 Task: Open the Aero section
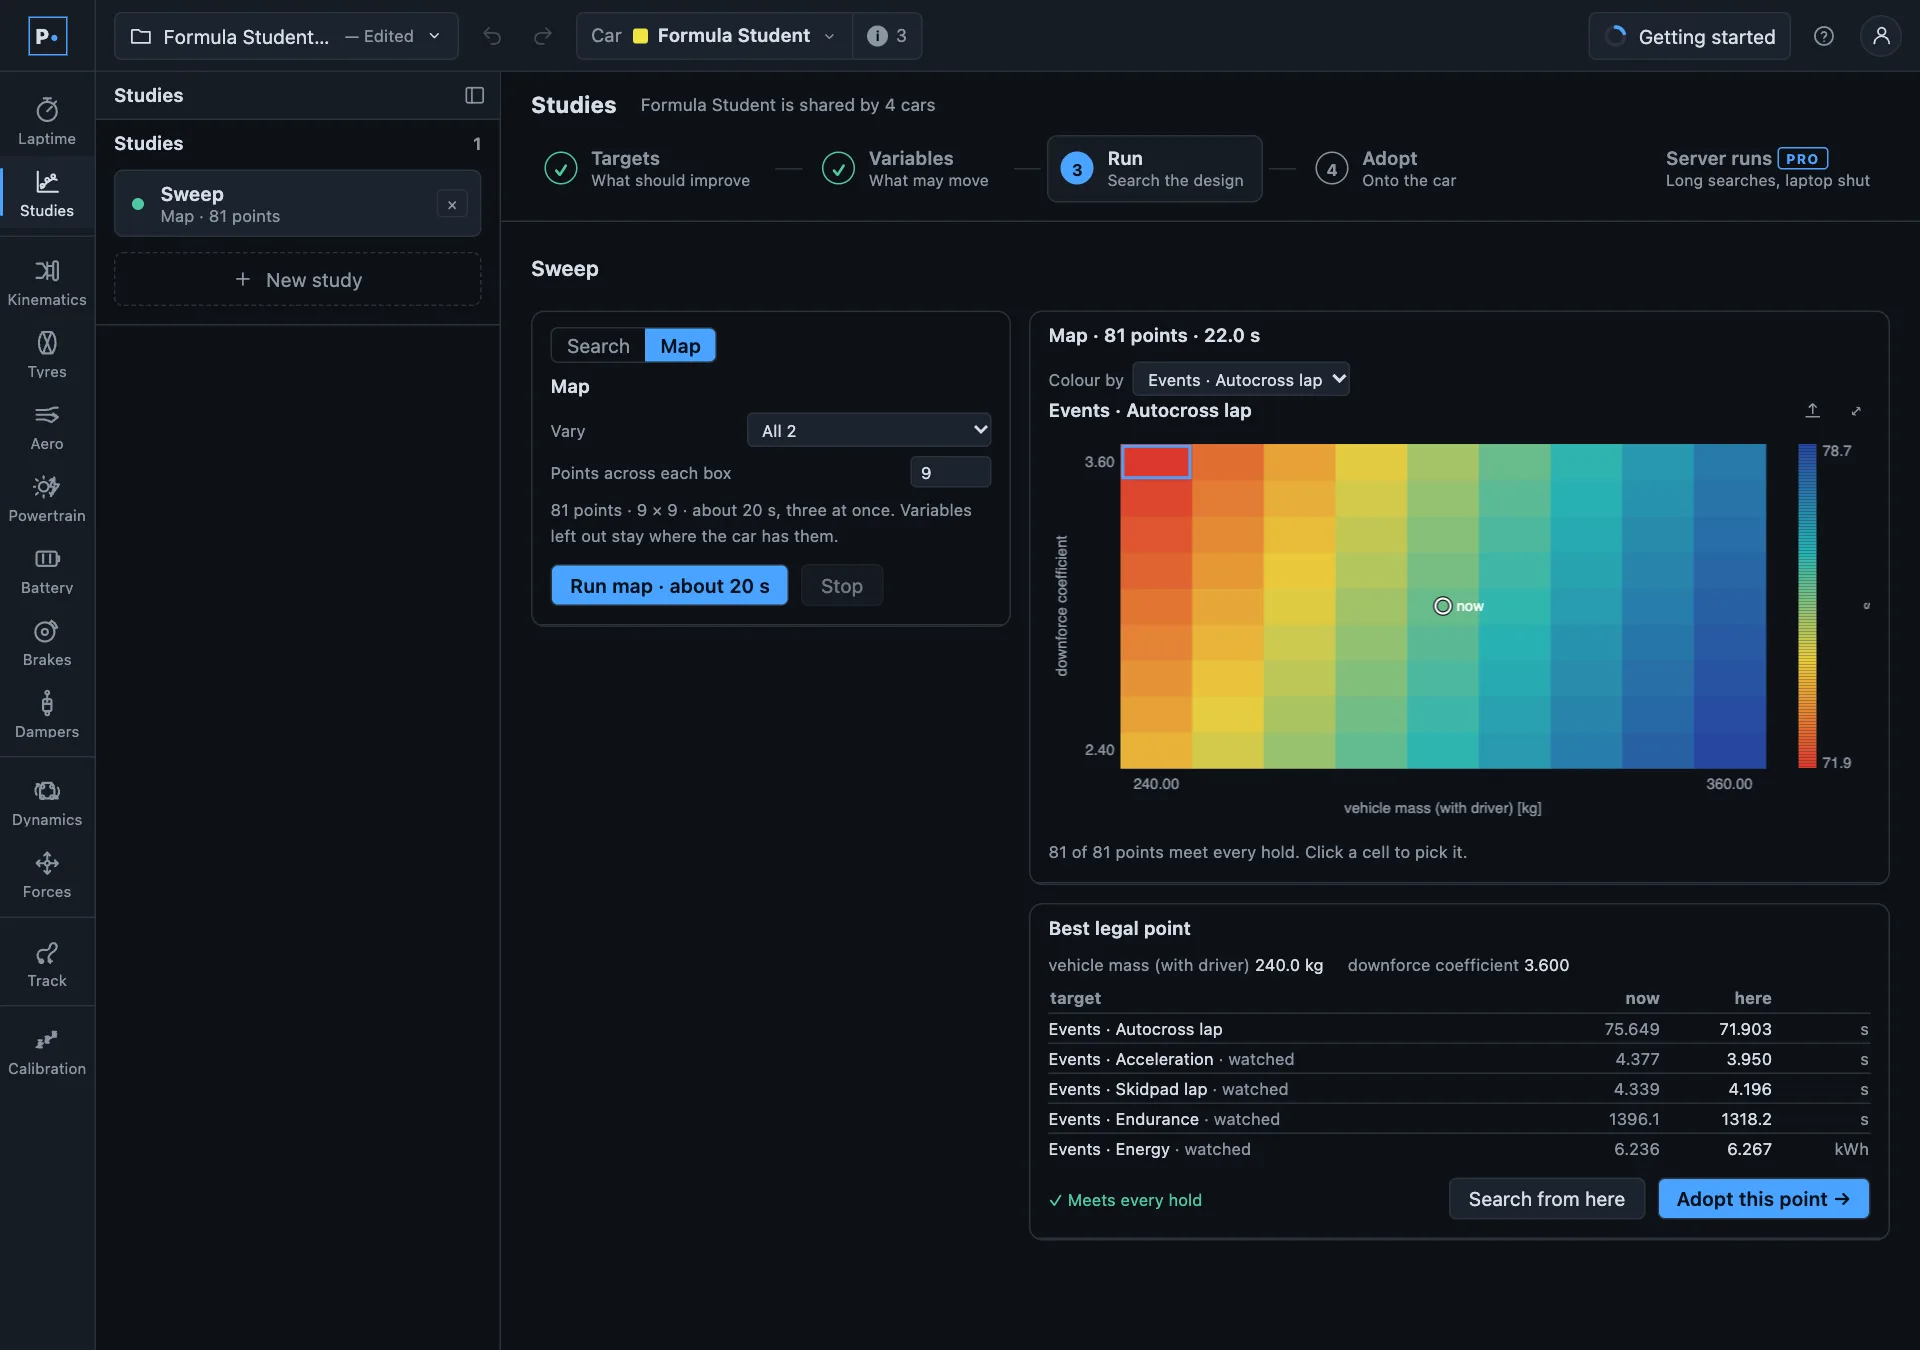pyautogui.click(x=47, y=427)
